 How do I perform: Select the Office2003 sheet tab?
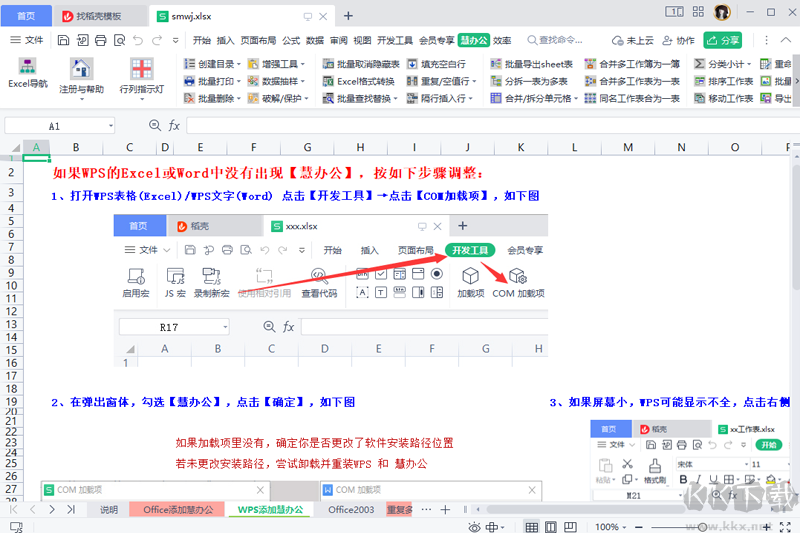tap(351, 509)
